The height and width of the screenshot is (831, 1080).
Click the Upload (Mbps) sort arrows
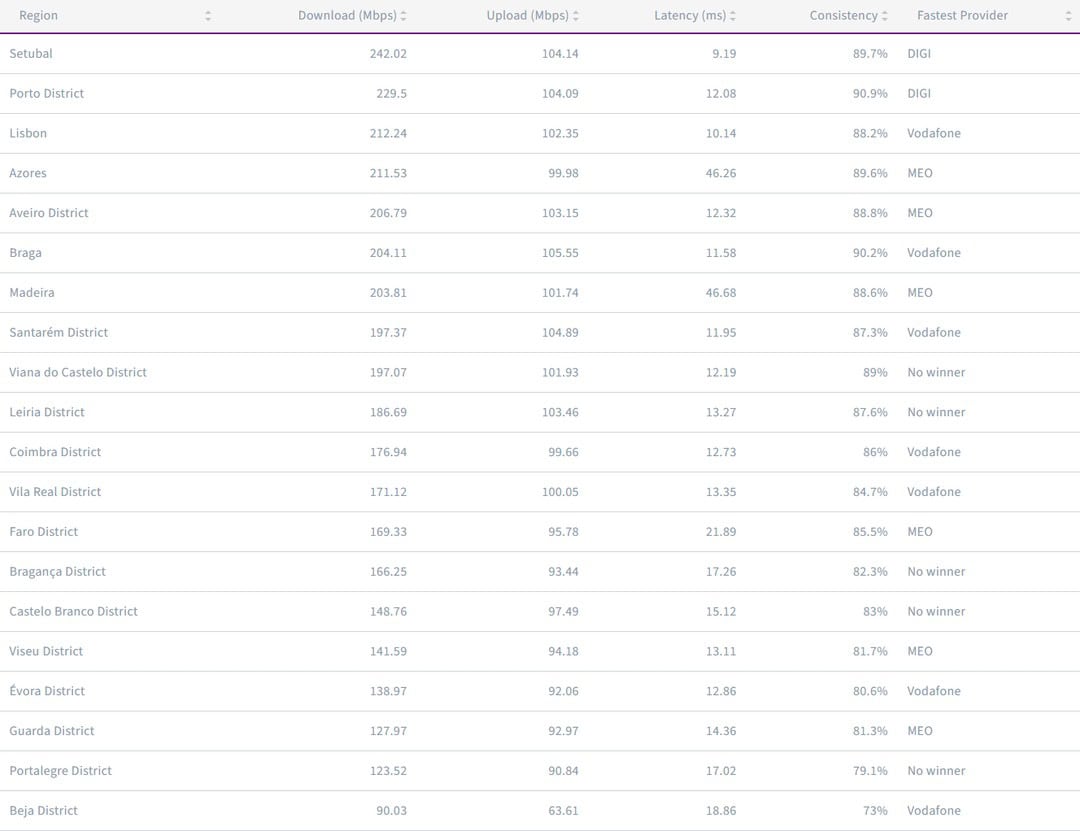coord(575,16)
